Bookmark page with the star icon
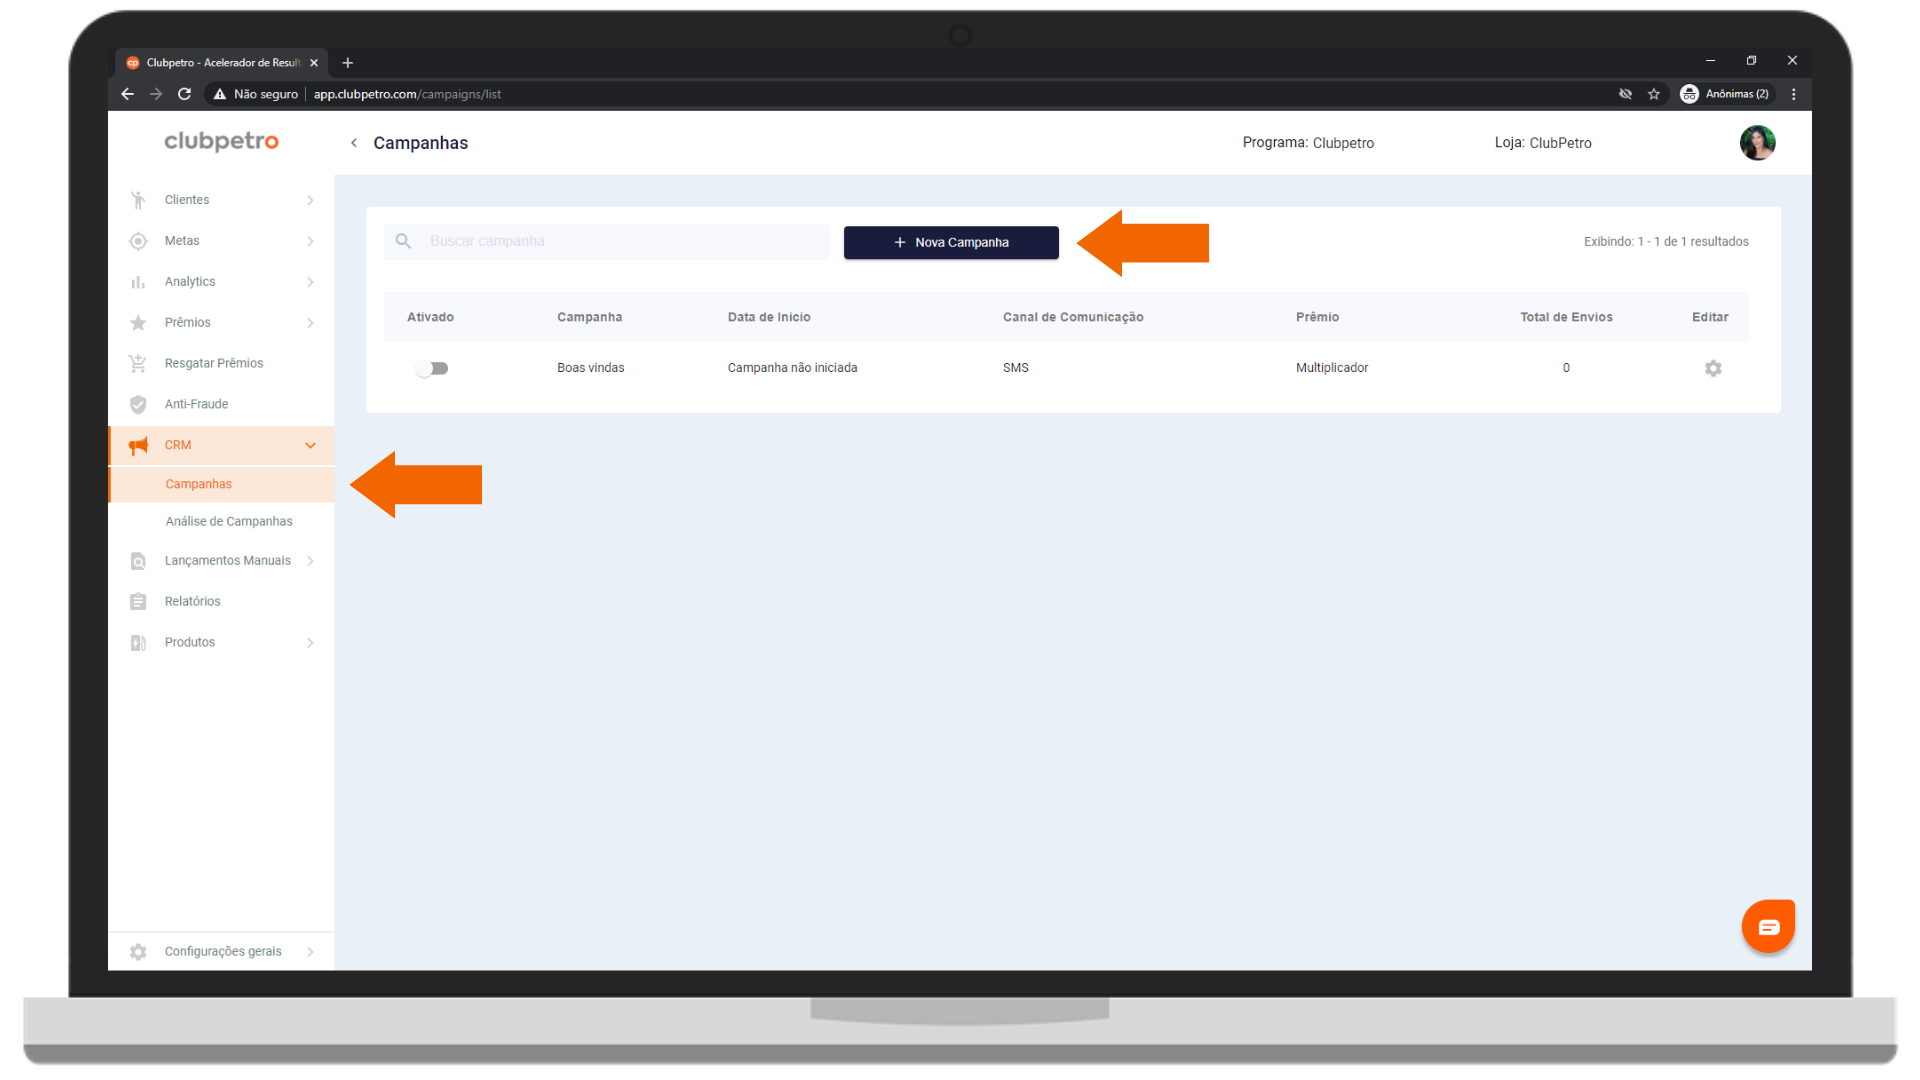The width and height of the screenshot is (1920, 1080). (1654, 94)
